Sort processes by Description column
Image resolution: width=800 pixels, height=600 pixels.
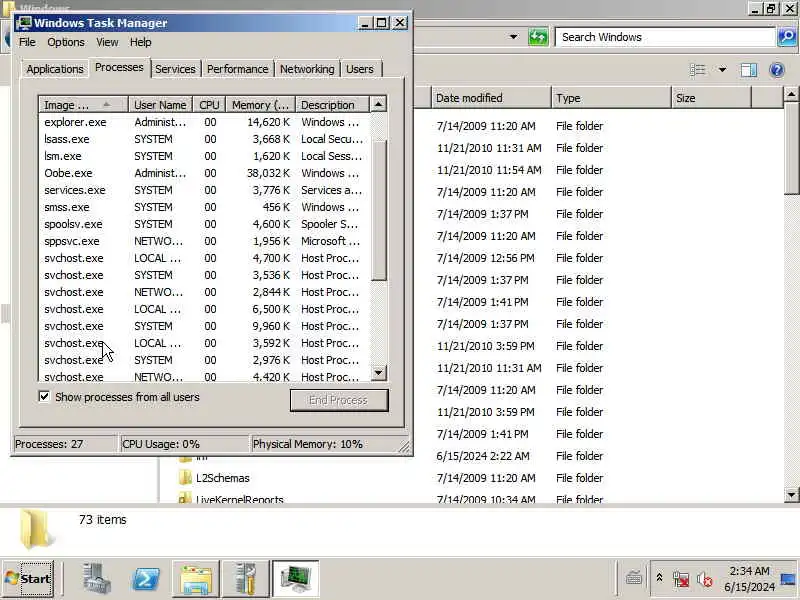[x=332, y=105]
